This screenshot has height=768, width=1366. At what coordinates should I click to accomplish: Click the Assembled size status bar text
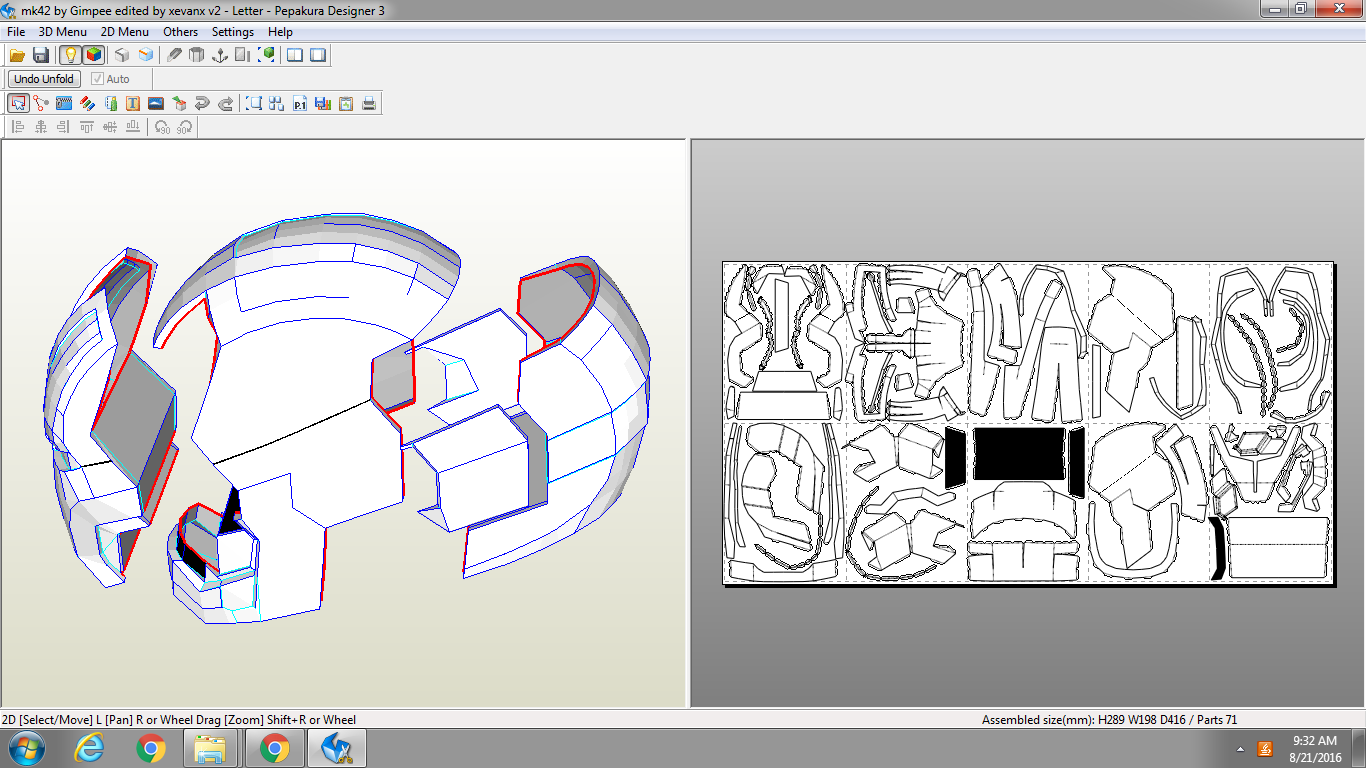(x=1110, y=720)
